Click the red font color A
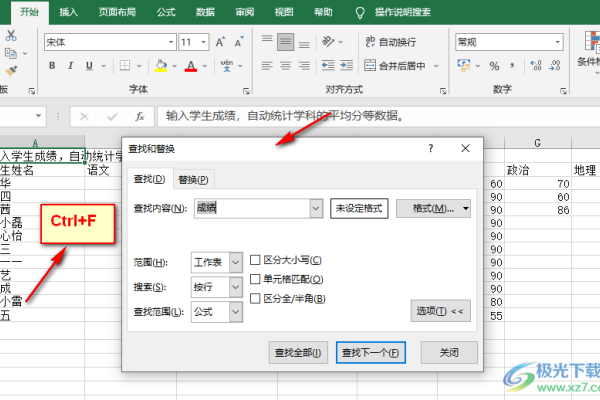Viewport: 600px width, 400px height. coord(191,66)
